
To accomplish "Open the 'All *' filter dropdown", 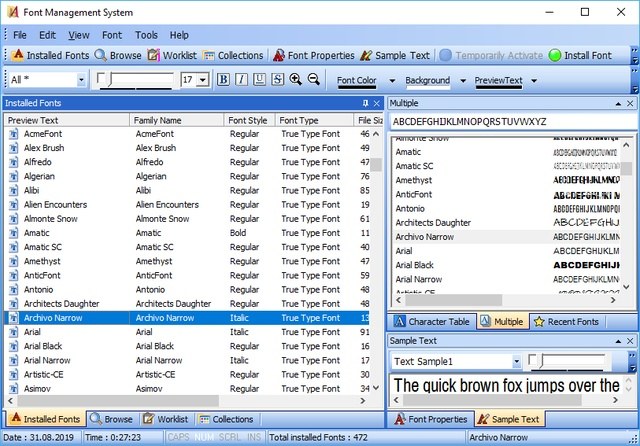I will click(x=81, y=80).
